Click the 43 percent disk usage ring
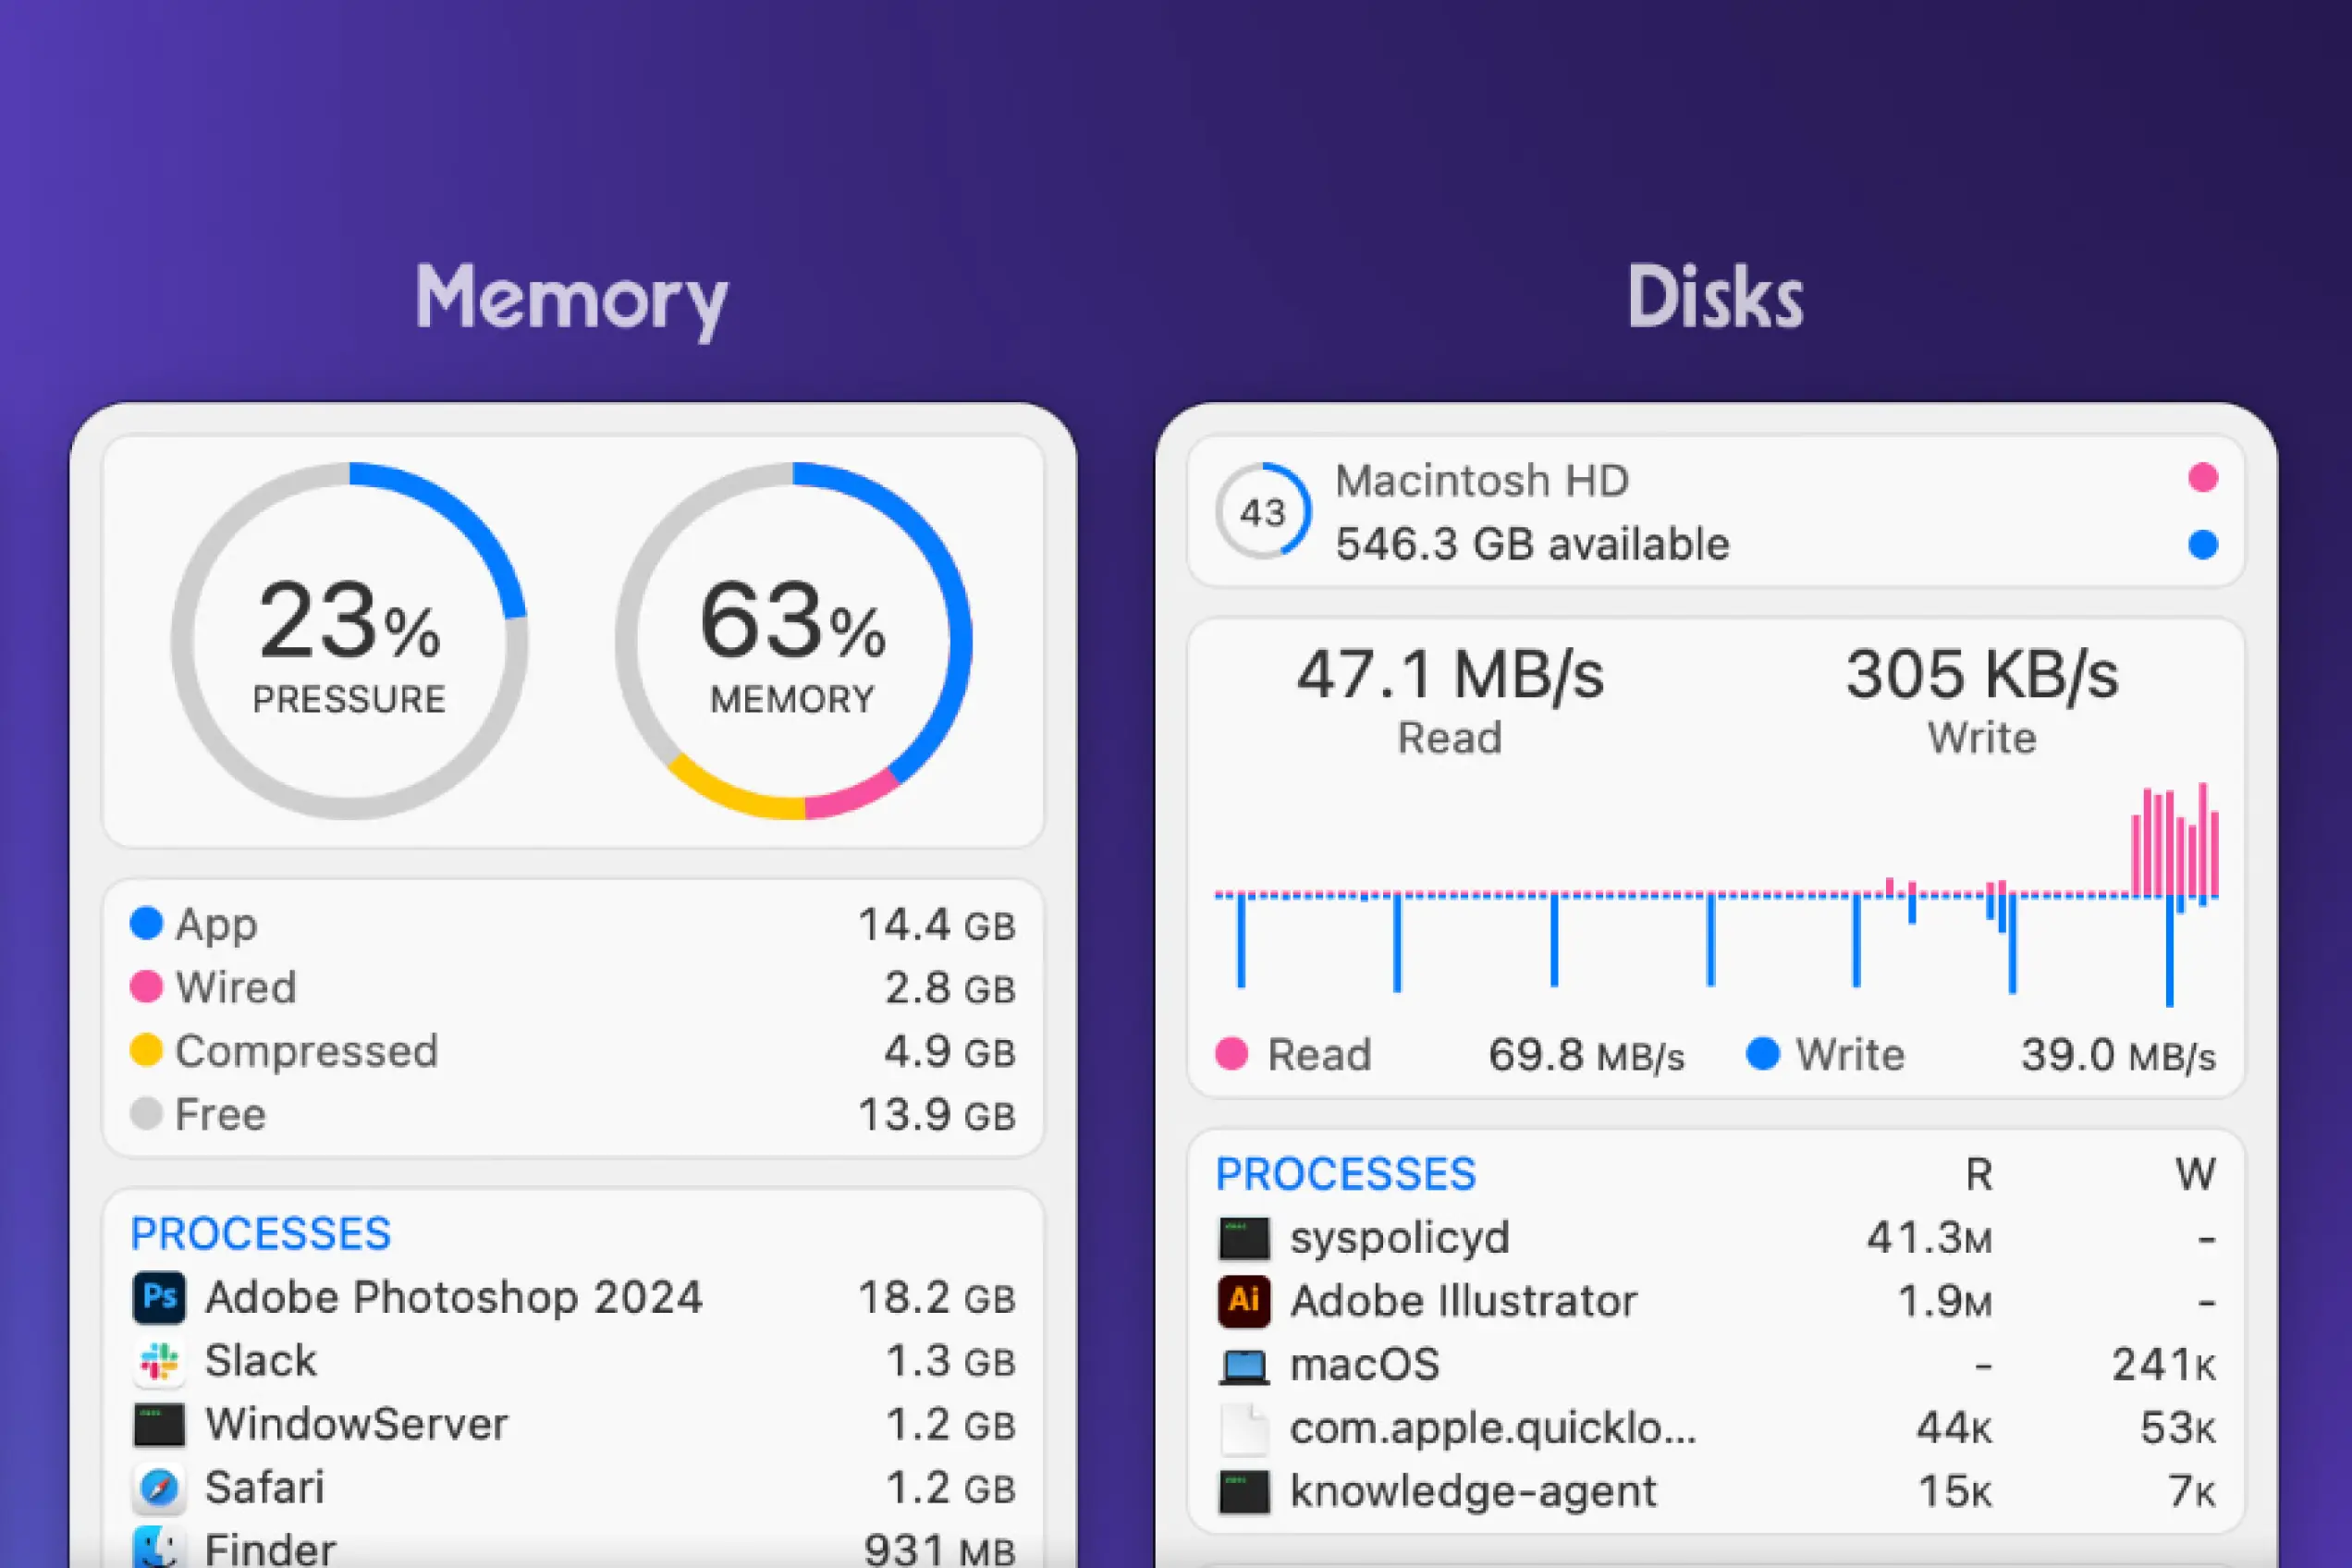 click(1263, 512)
